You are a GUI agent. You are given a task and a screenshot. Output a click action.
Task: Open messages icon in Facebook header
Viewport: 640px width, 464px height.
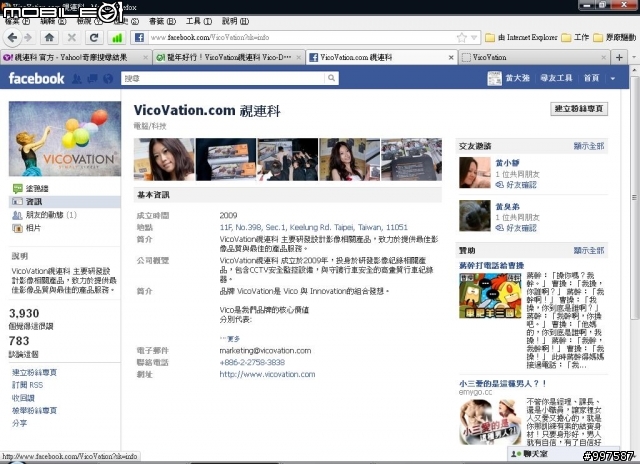coord(92,78)
